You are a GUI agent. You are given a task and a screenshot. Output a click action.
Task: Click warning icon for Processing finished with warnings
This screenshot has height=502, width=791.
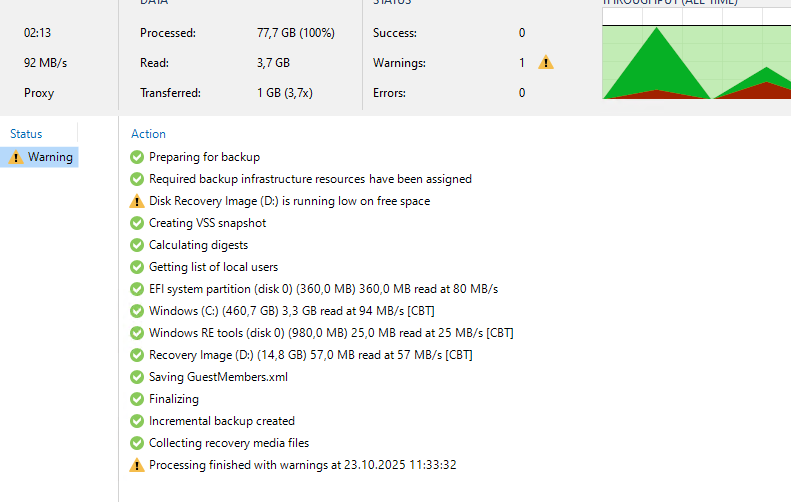click(x=137, y=465)
